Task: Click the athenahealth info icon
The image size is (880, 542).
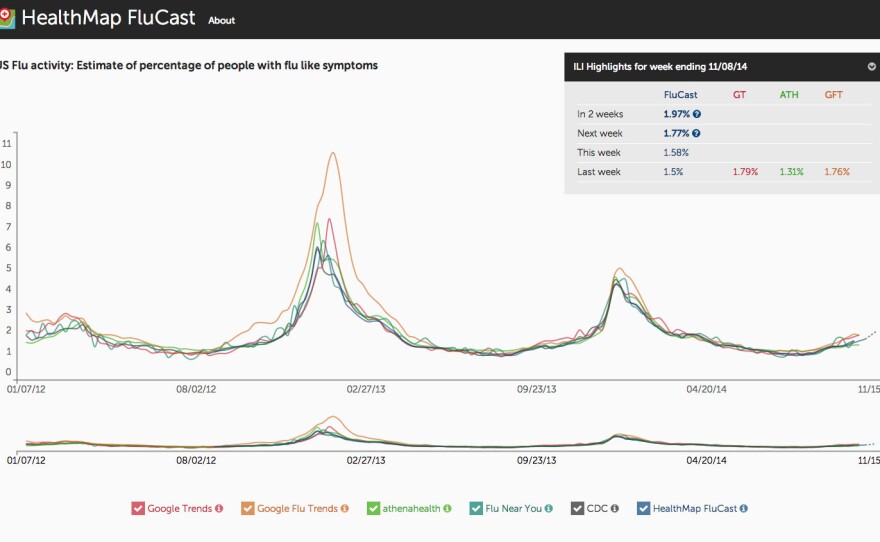Action: (x=448, y=508)
